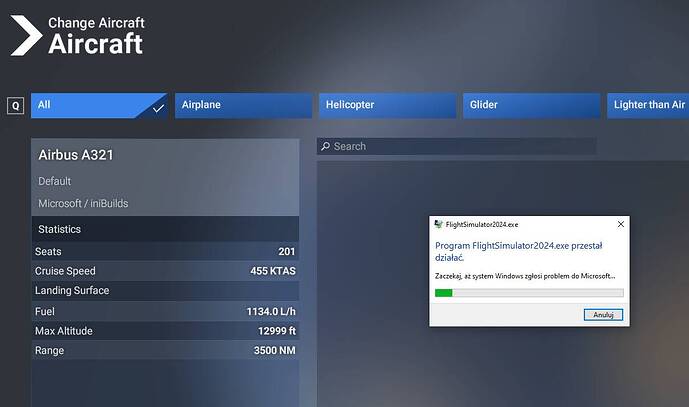Close the FlightSimulator2024.exe dialog
Image resolution: width=689 pixels, height=407 pixels.
[620, 224]
